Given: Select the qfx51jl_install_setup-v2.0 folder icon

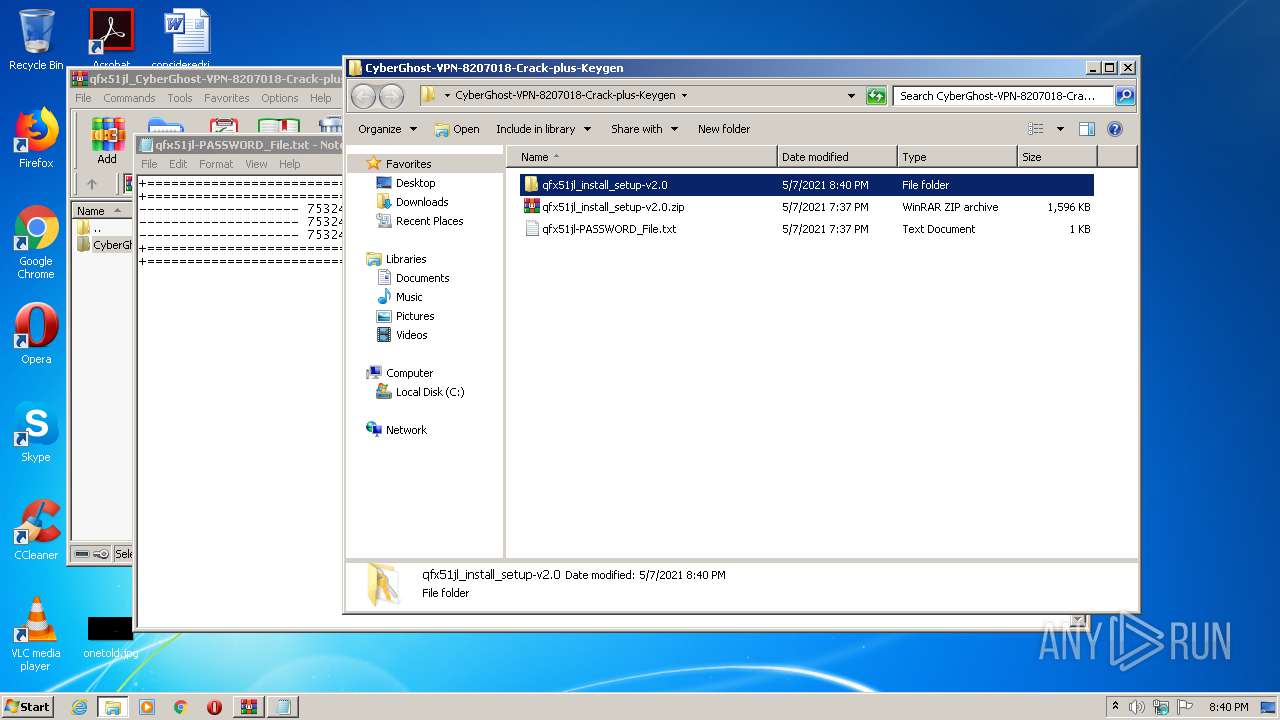Looking at the screenshot, I should [x=531, y=185].
